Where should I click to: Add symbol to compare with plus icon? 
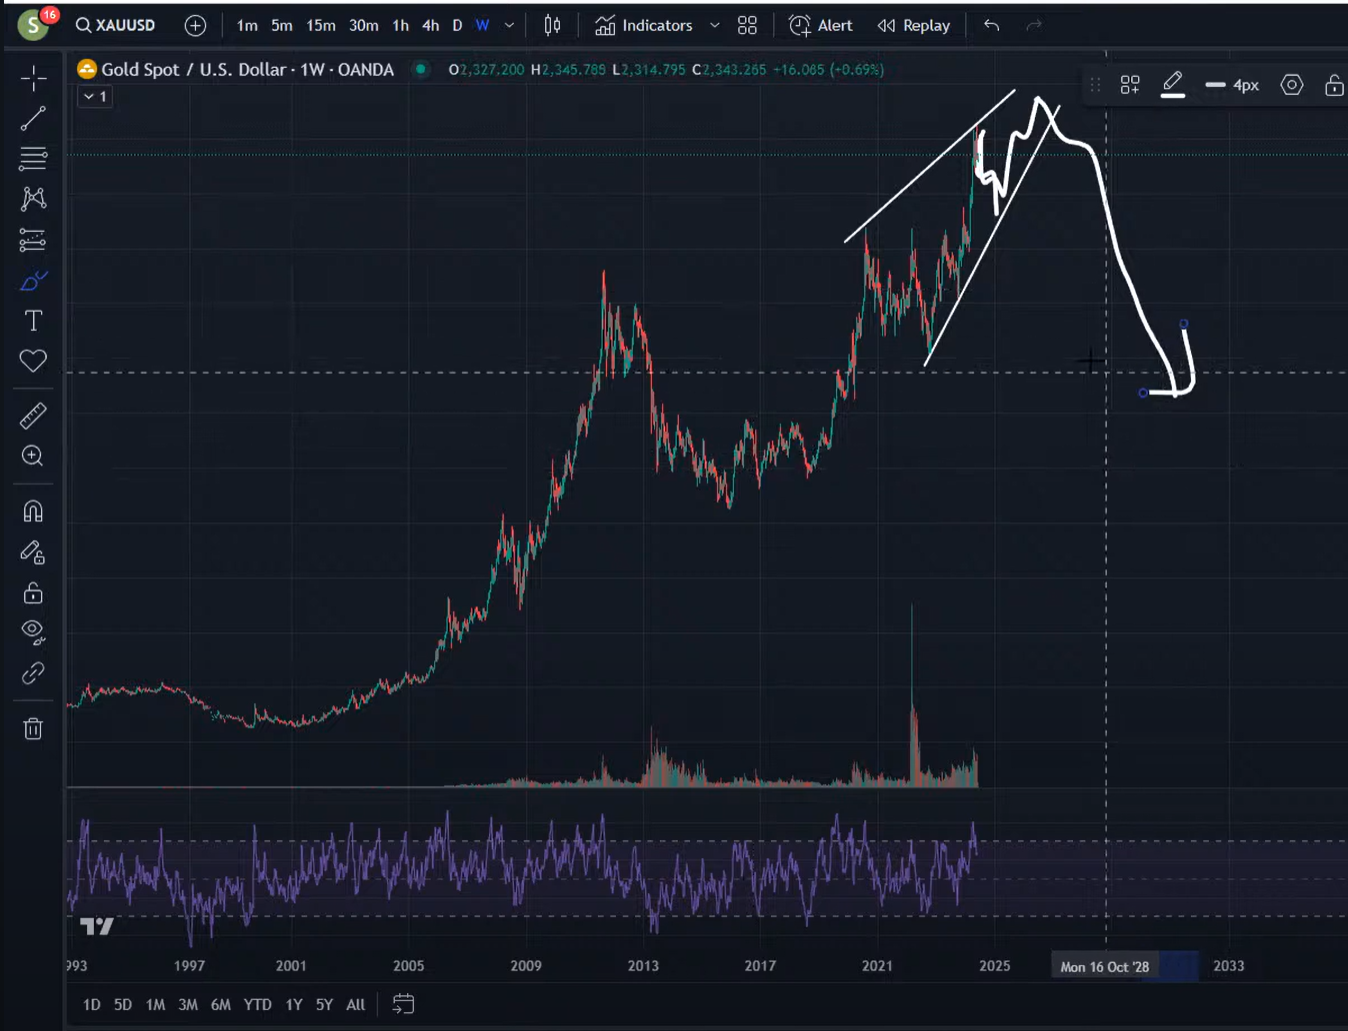click(x=196, y=26)
